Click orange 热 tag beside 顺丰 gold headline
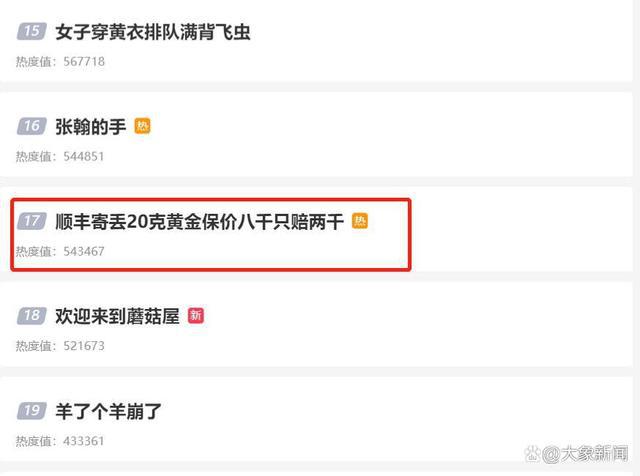 click(x=360, y=221)
